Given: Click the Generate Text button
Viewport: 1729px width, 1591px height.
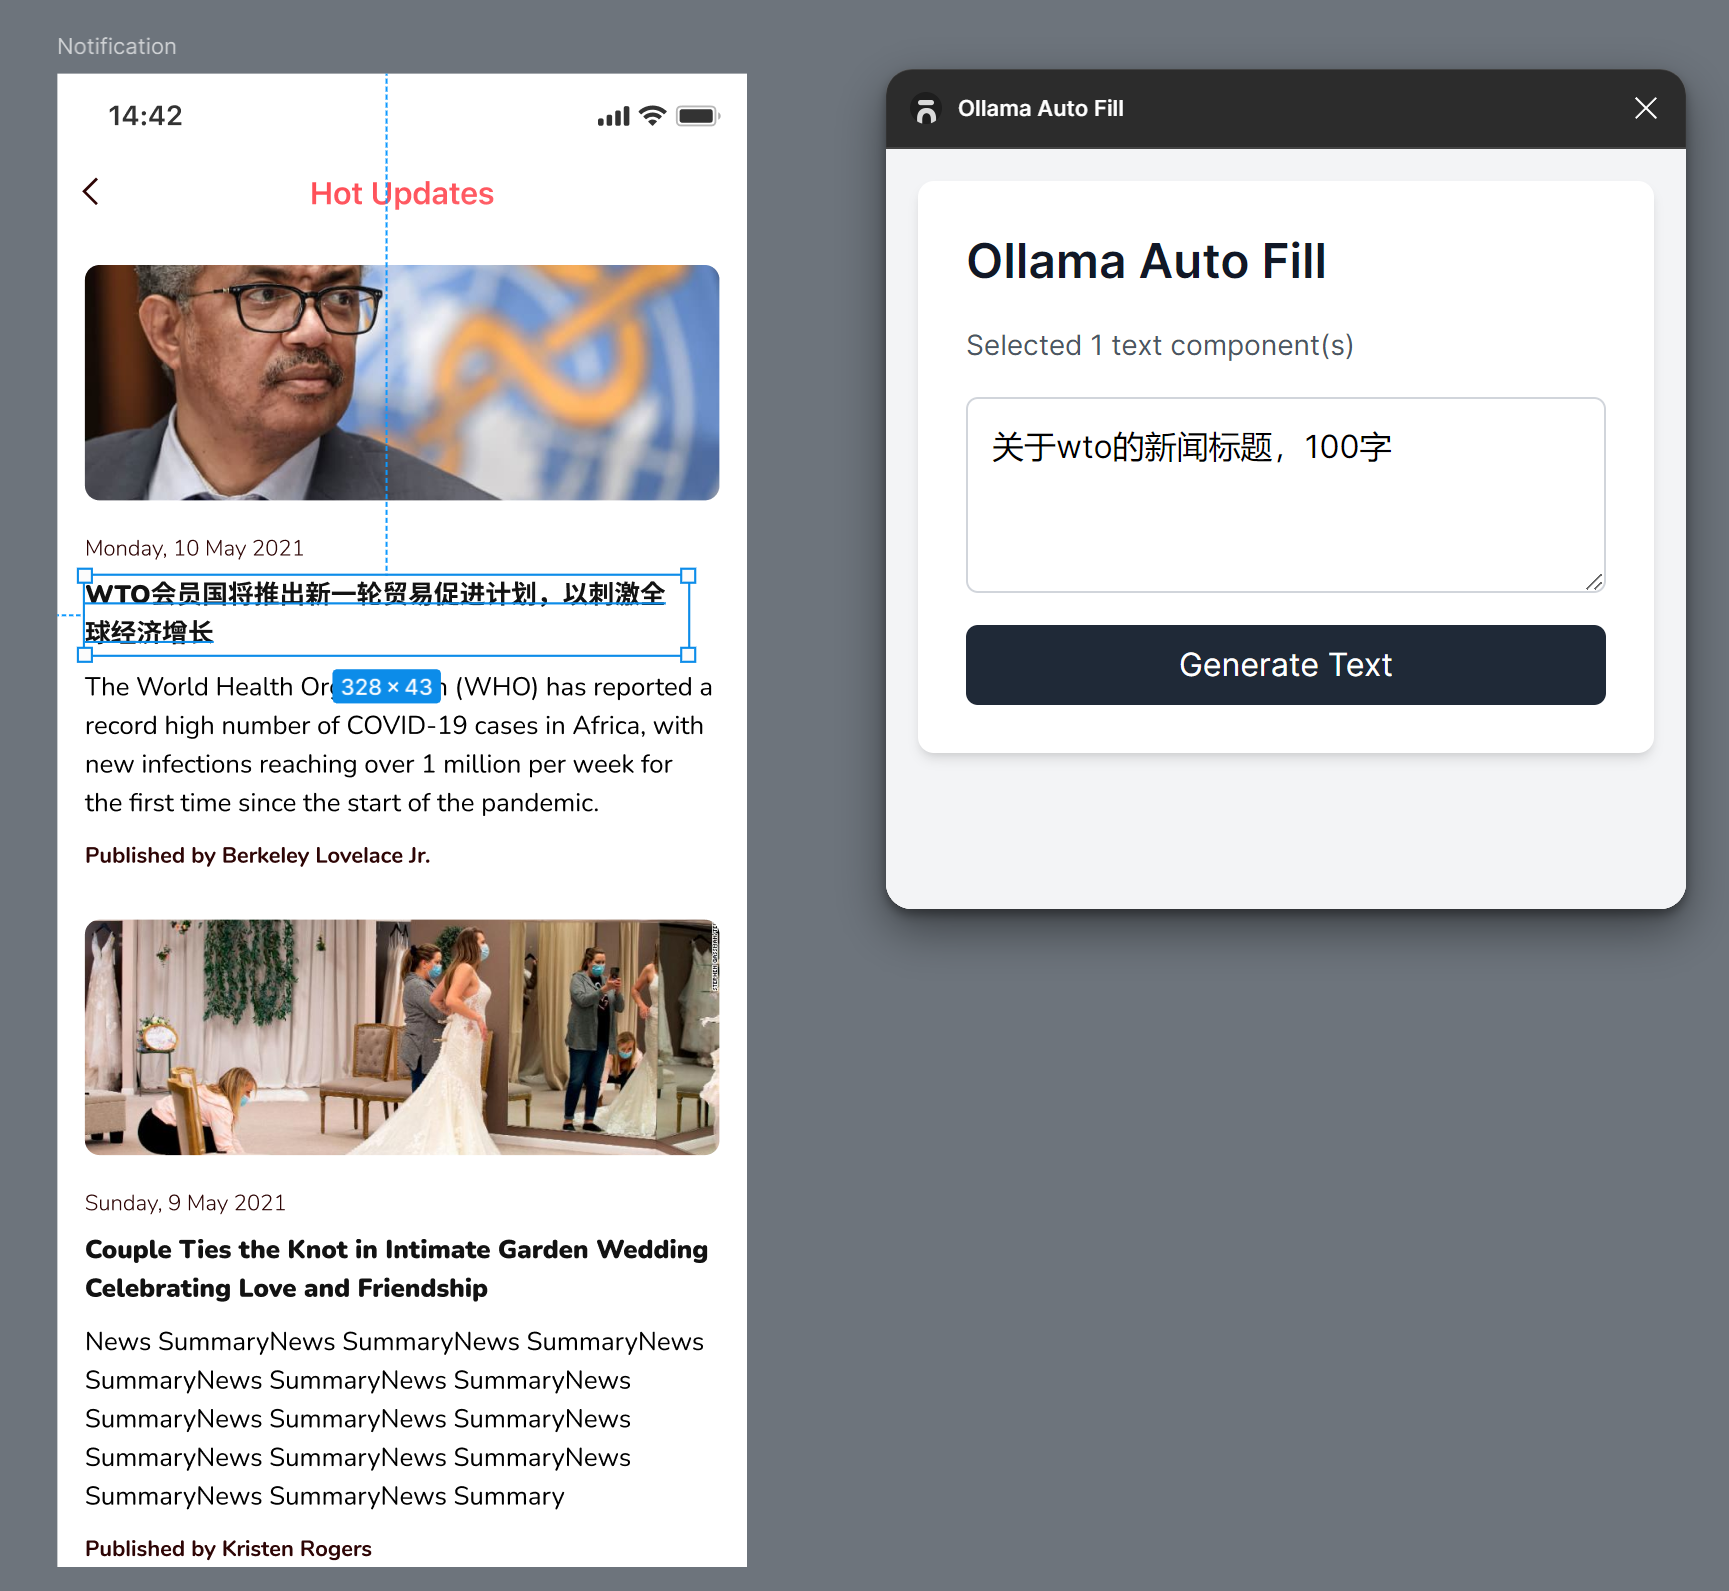Looking at the screenshot, I should coord(1285,665).
